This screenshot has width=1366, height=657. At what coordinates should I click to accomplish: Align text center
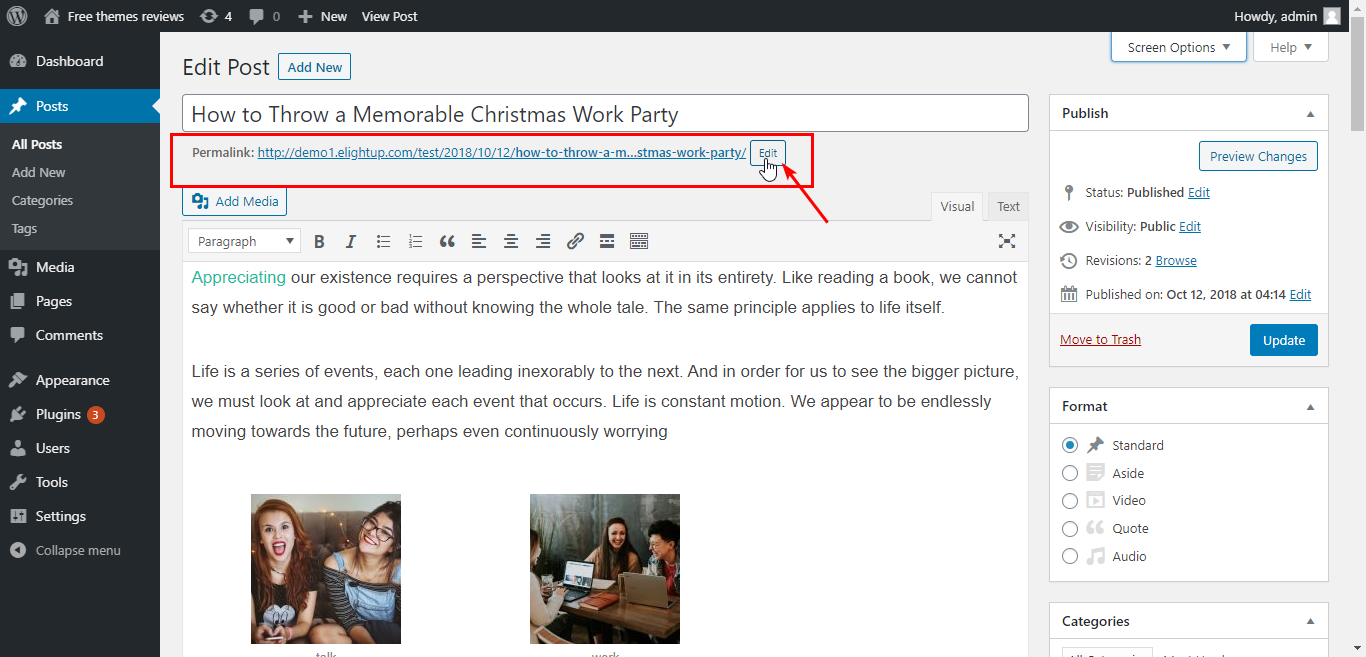pyautogui.click(x=511, y=241)
